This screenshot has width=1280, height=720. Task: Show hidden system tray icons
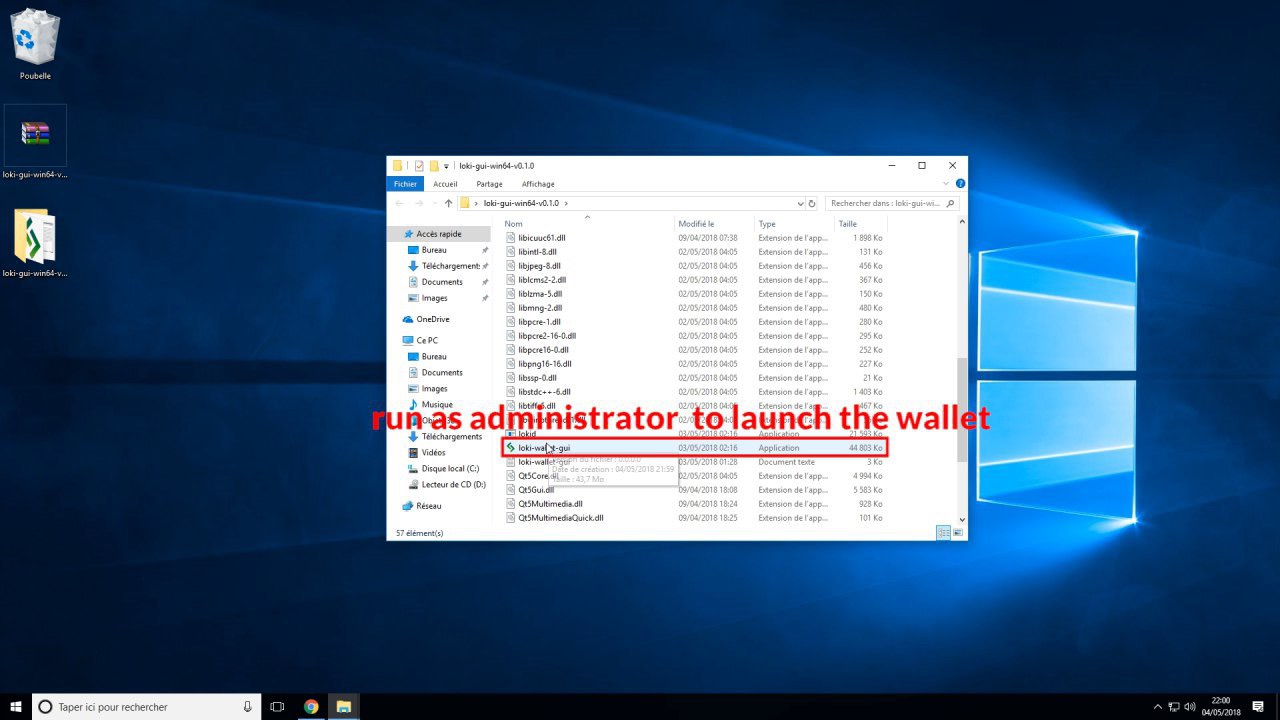1158,707
